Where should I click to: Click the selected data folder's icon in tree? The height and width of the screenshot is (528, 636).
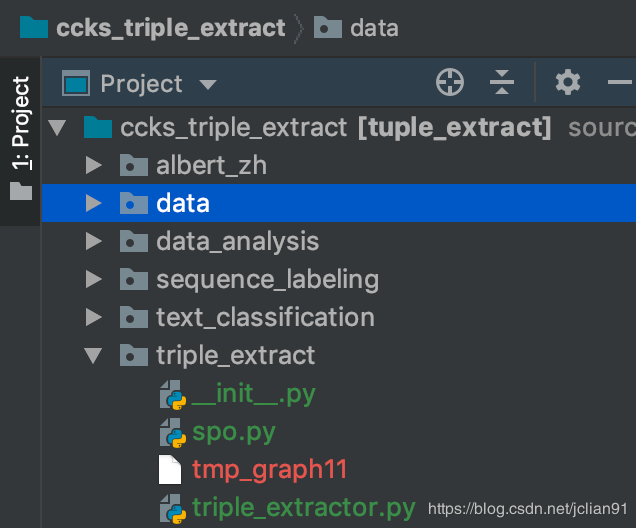[x=134, y=203]
